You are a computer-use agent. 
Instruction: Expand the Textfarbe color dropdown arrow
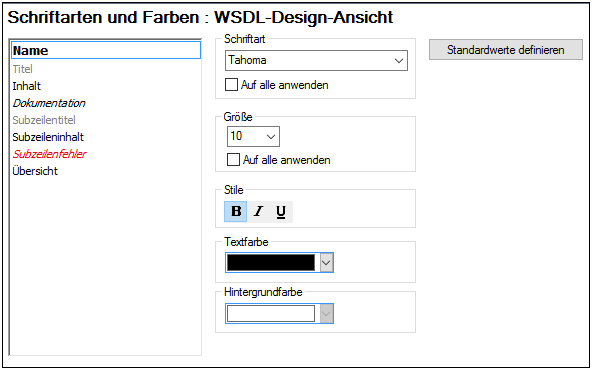(327, 263)
